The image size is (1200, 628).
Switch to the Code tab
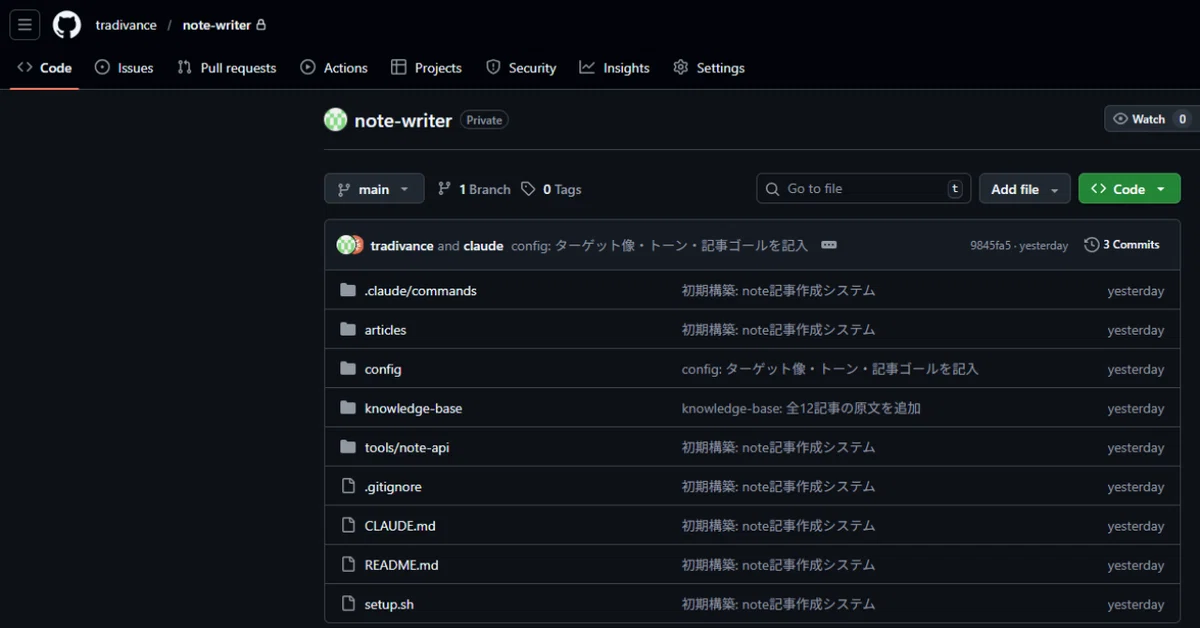click(45, 68)
